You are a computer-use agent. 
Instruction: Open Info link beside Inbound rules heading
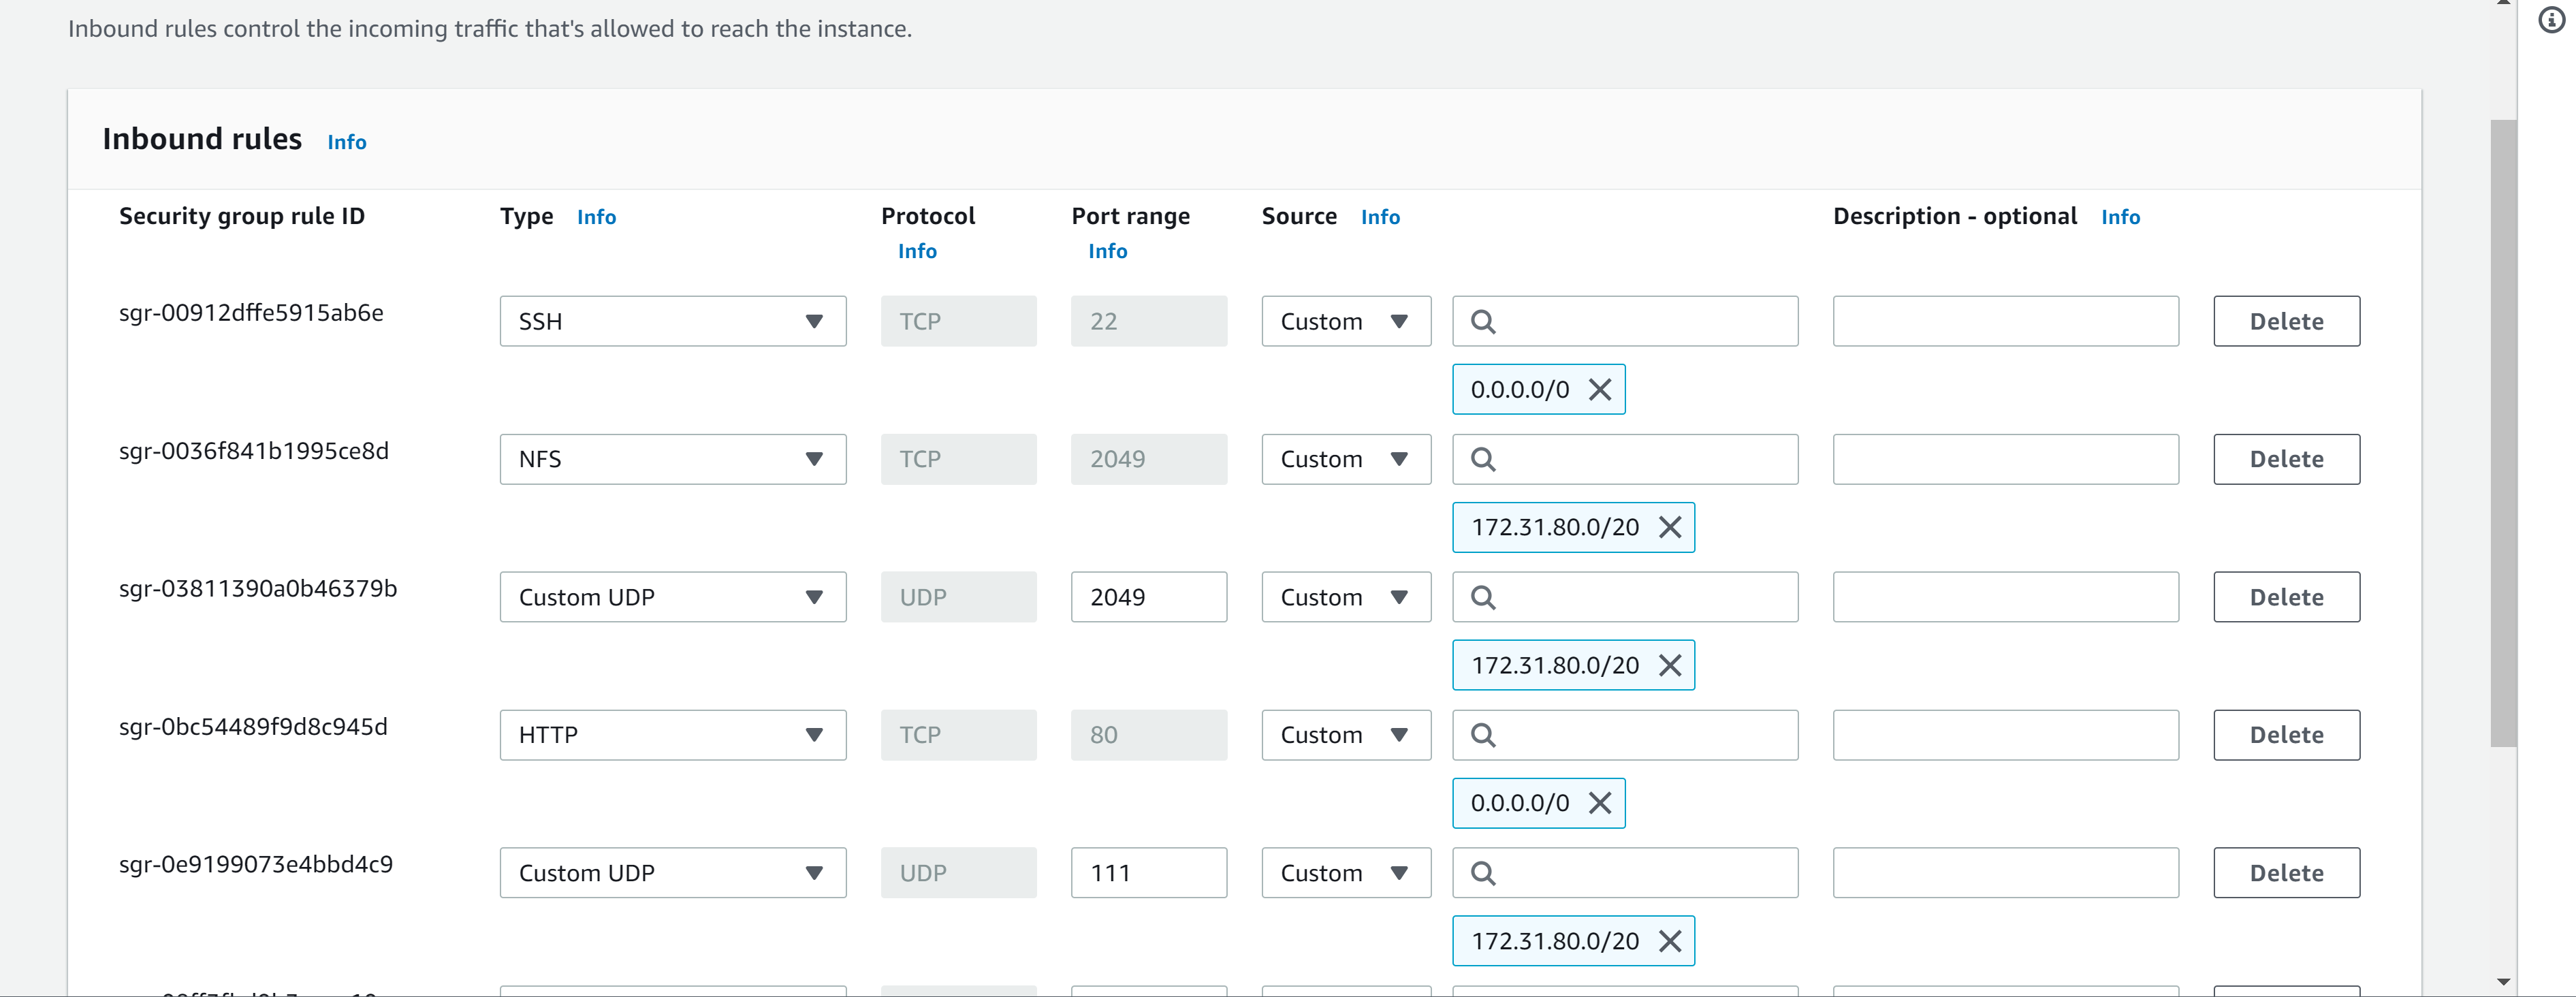pos(346,142)
